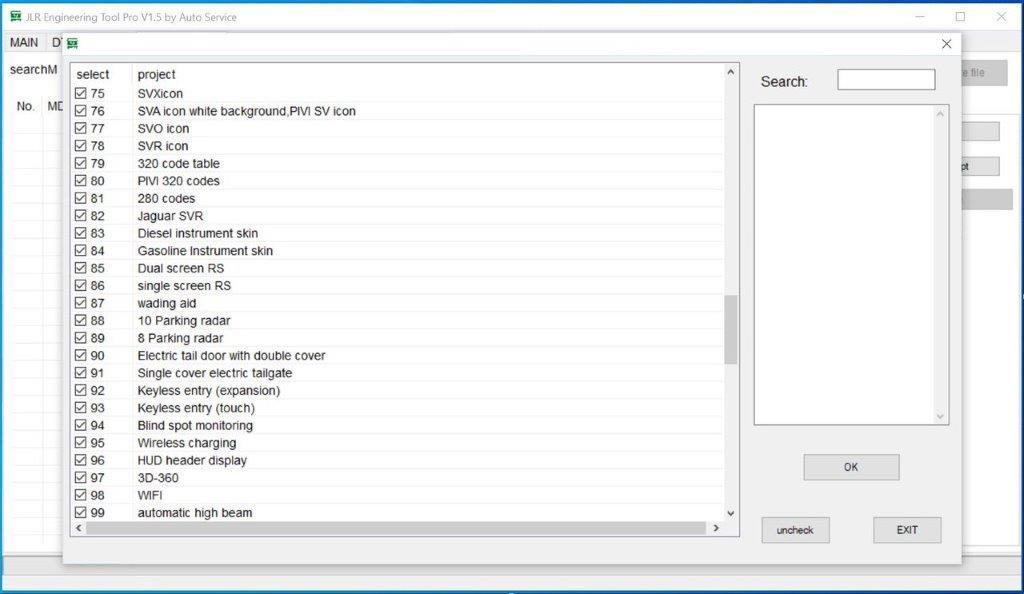Toggle 90 Electric tail door checkbox
Viewport: 1024px width, 594px height.
tap(80, 356)
